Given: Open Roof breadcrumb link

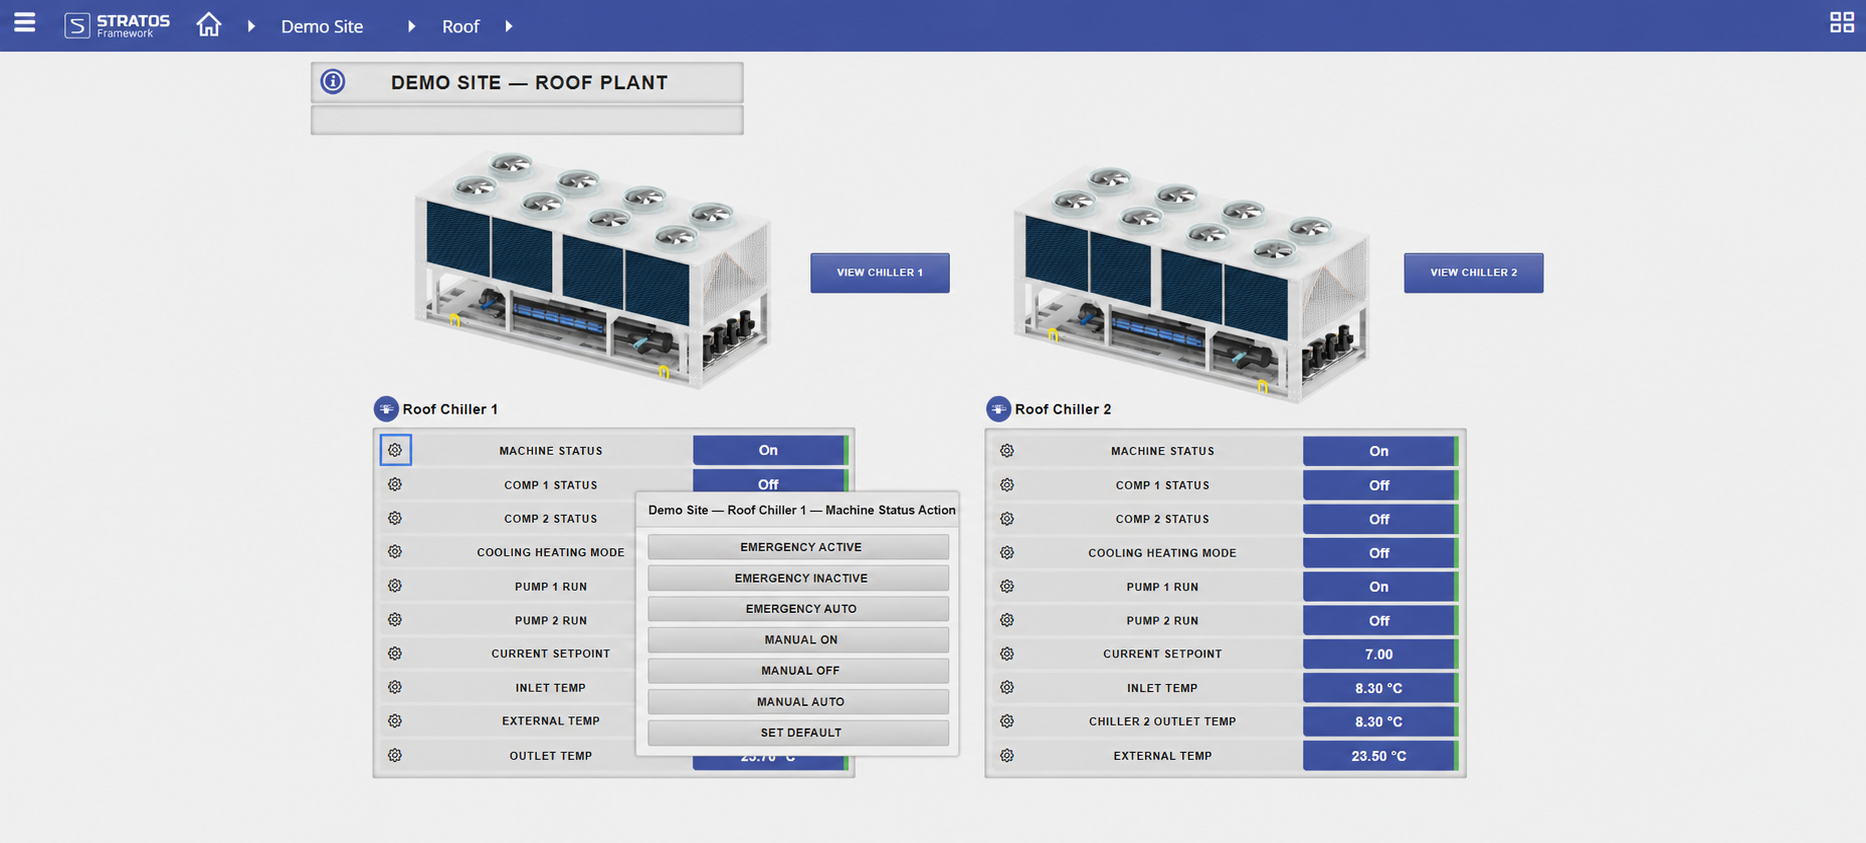Looking at the screenshot, I should tap(461, 26).
